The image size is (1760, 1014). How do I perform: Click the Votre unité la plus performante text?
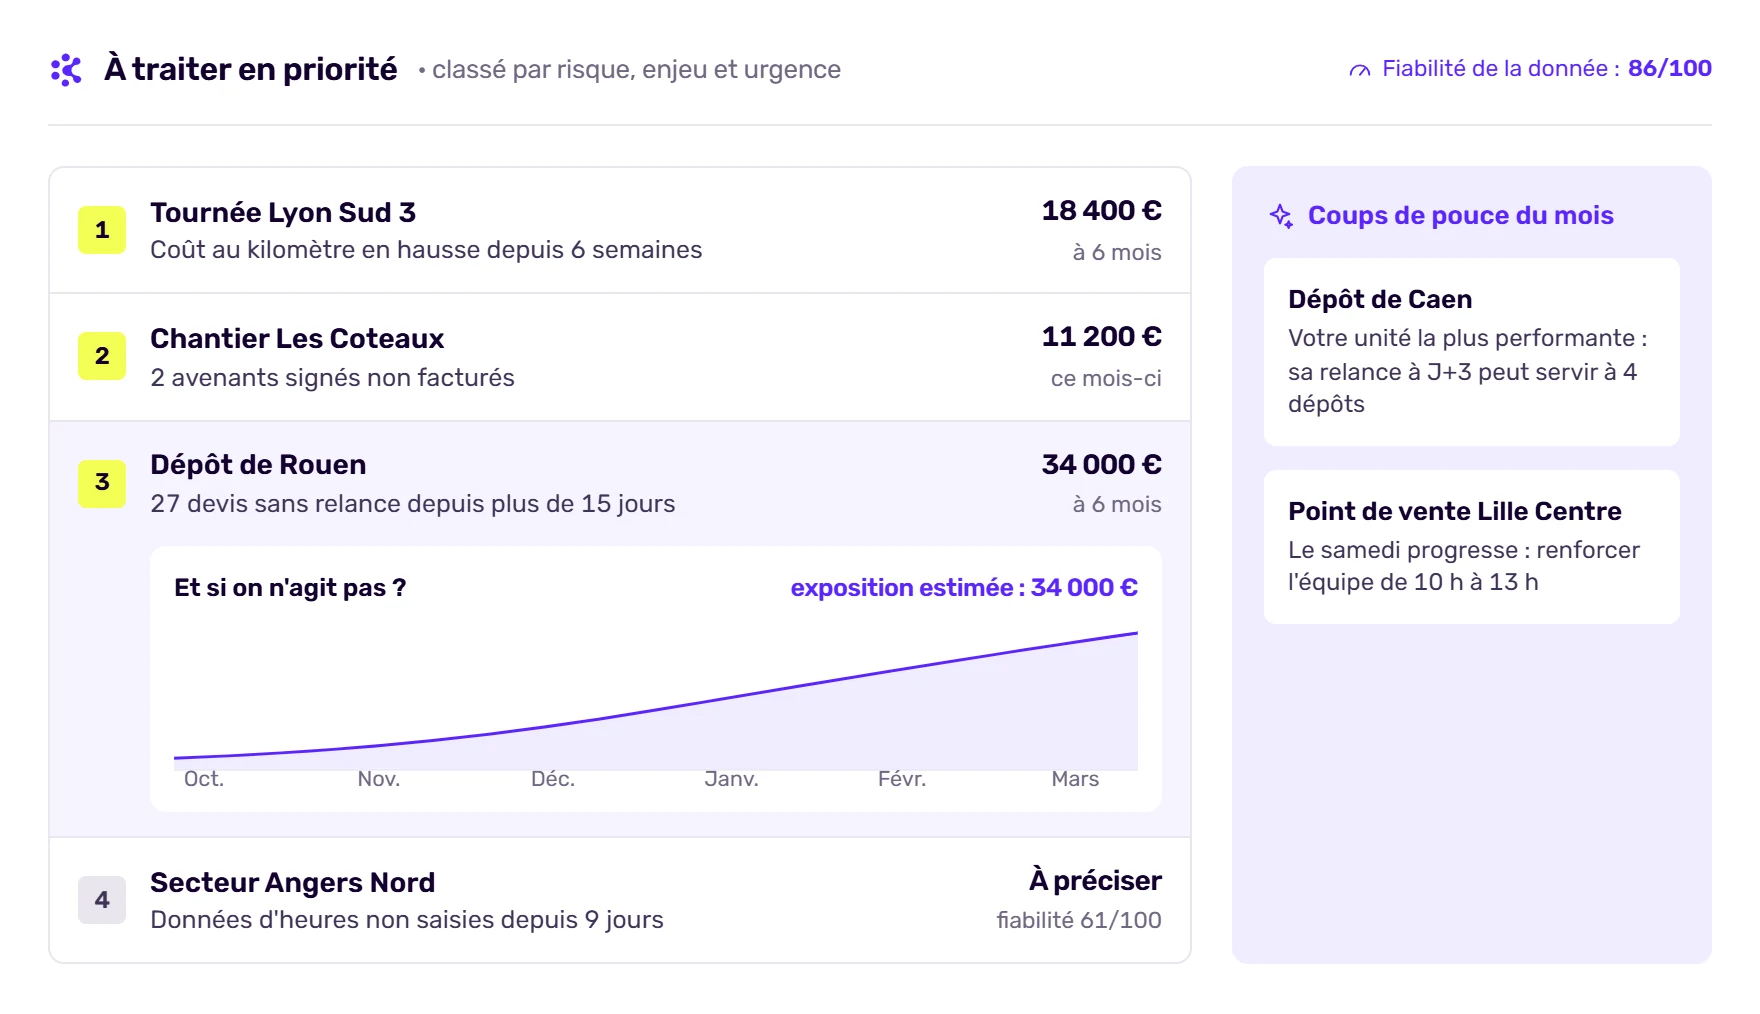pyautogui.click(x=1468, y=371)
